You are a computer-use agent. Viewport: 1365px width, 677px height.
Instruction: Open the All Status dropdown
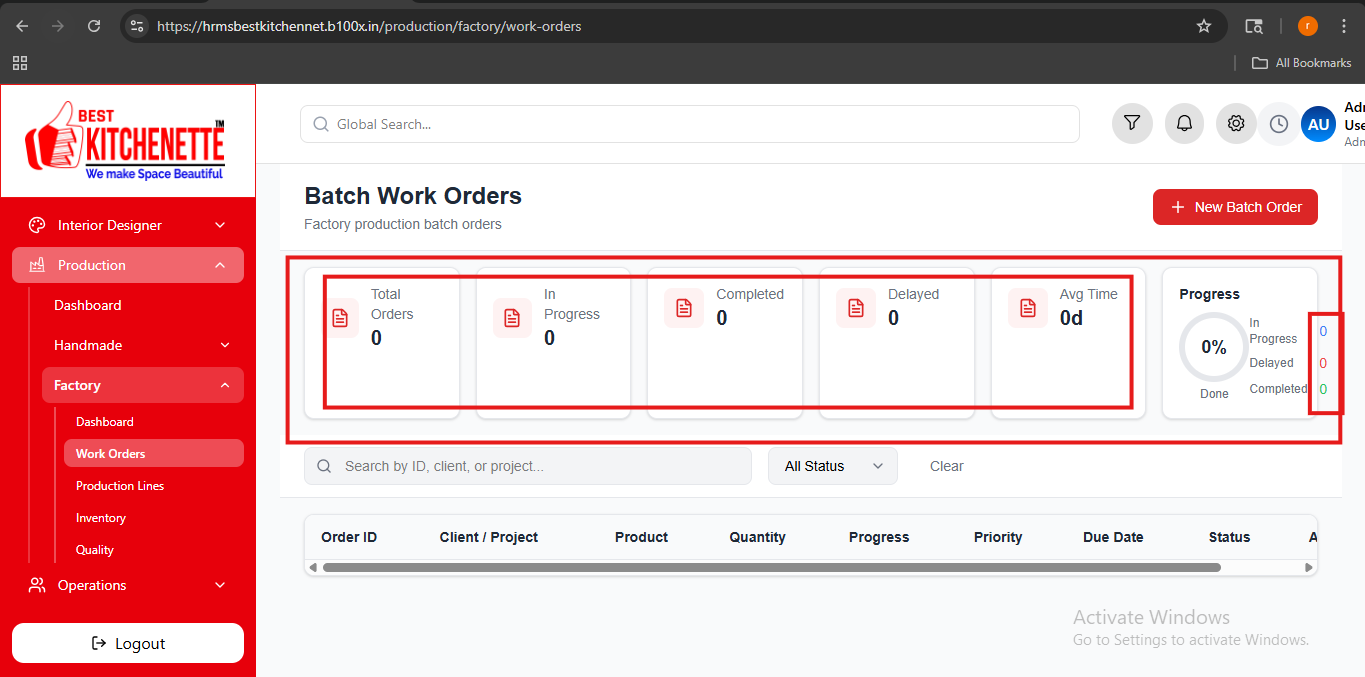coord(833,466)
